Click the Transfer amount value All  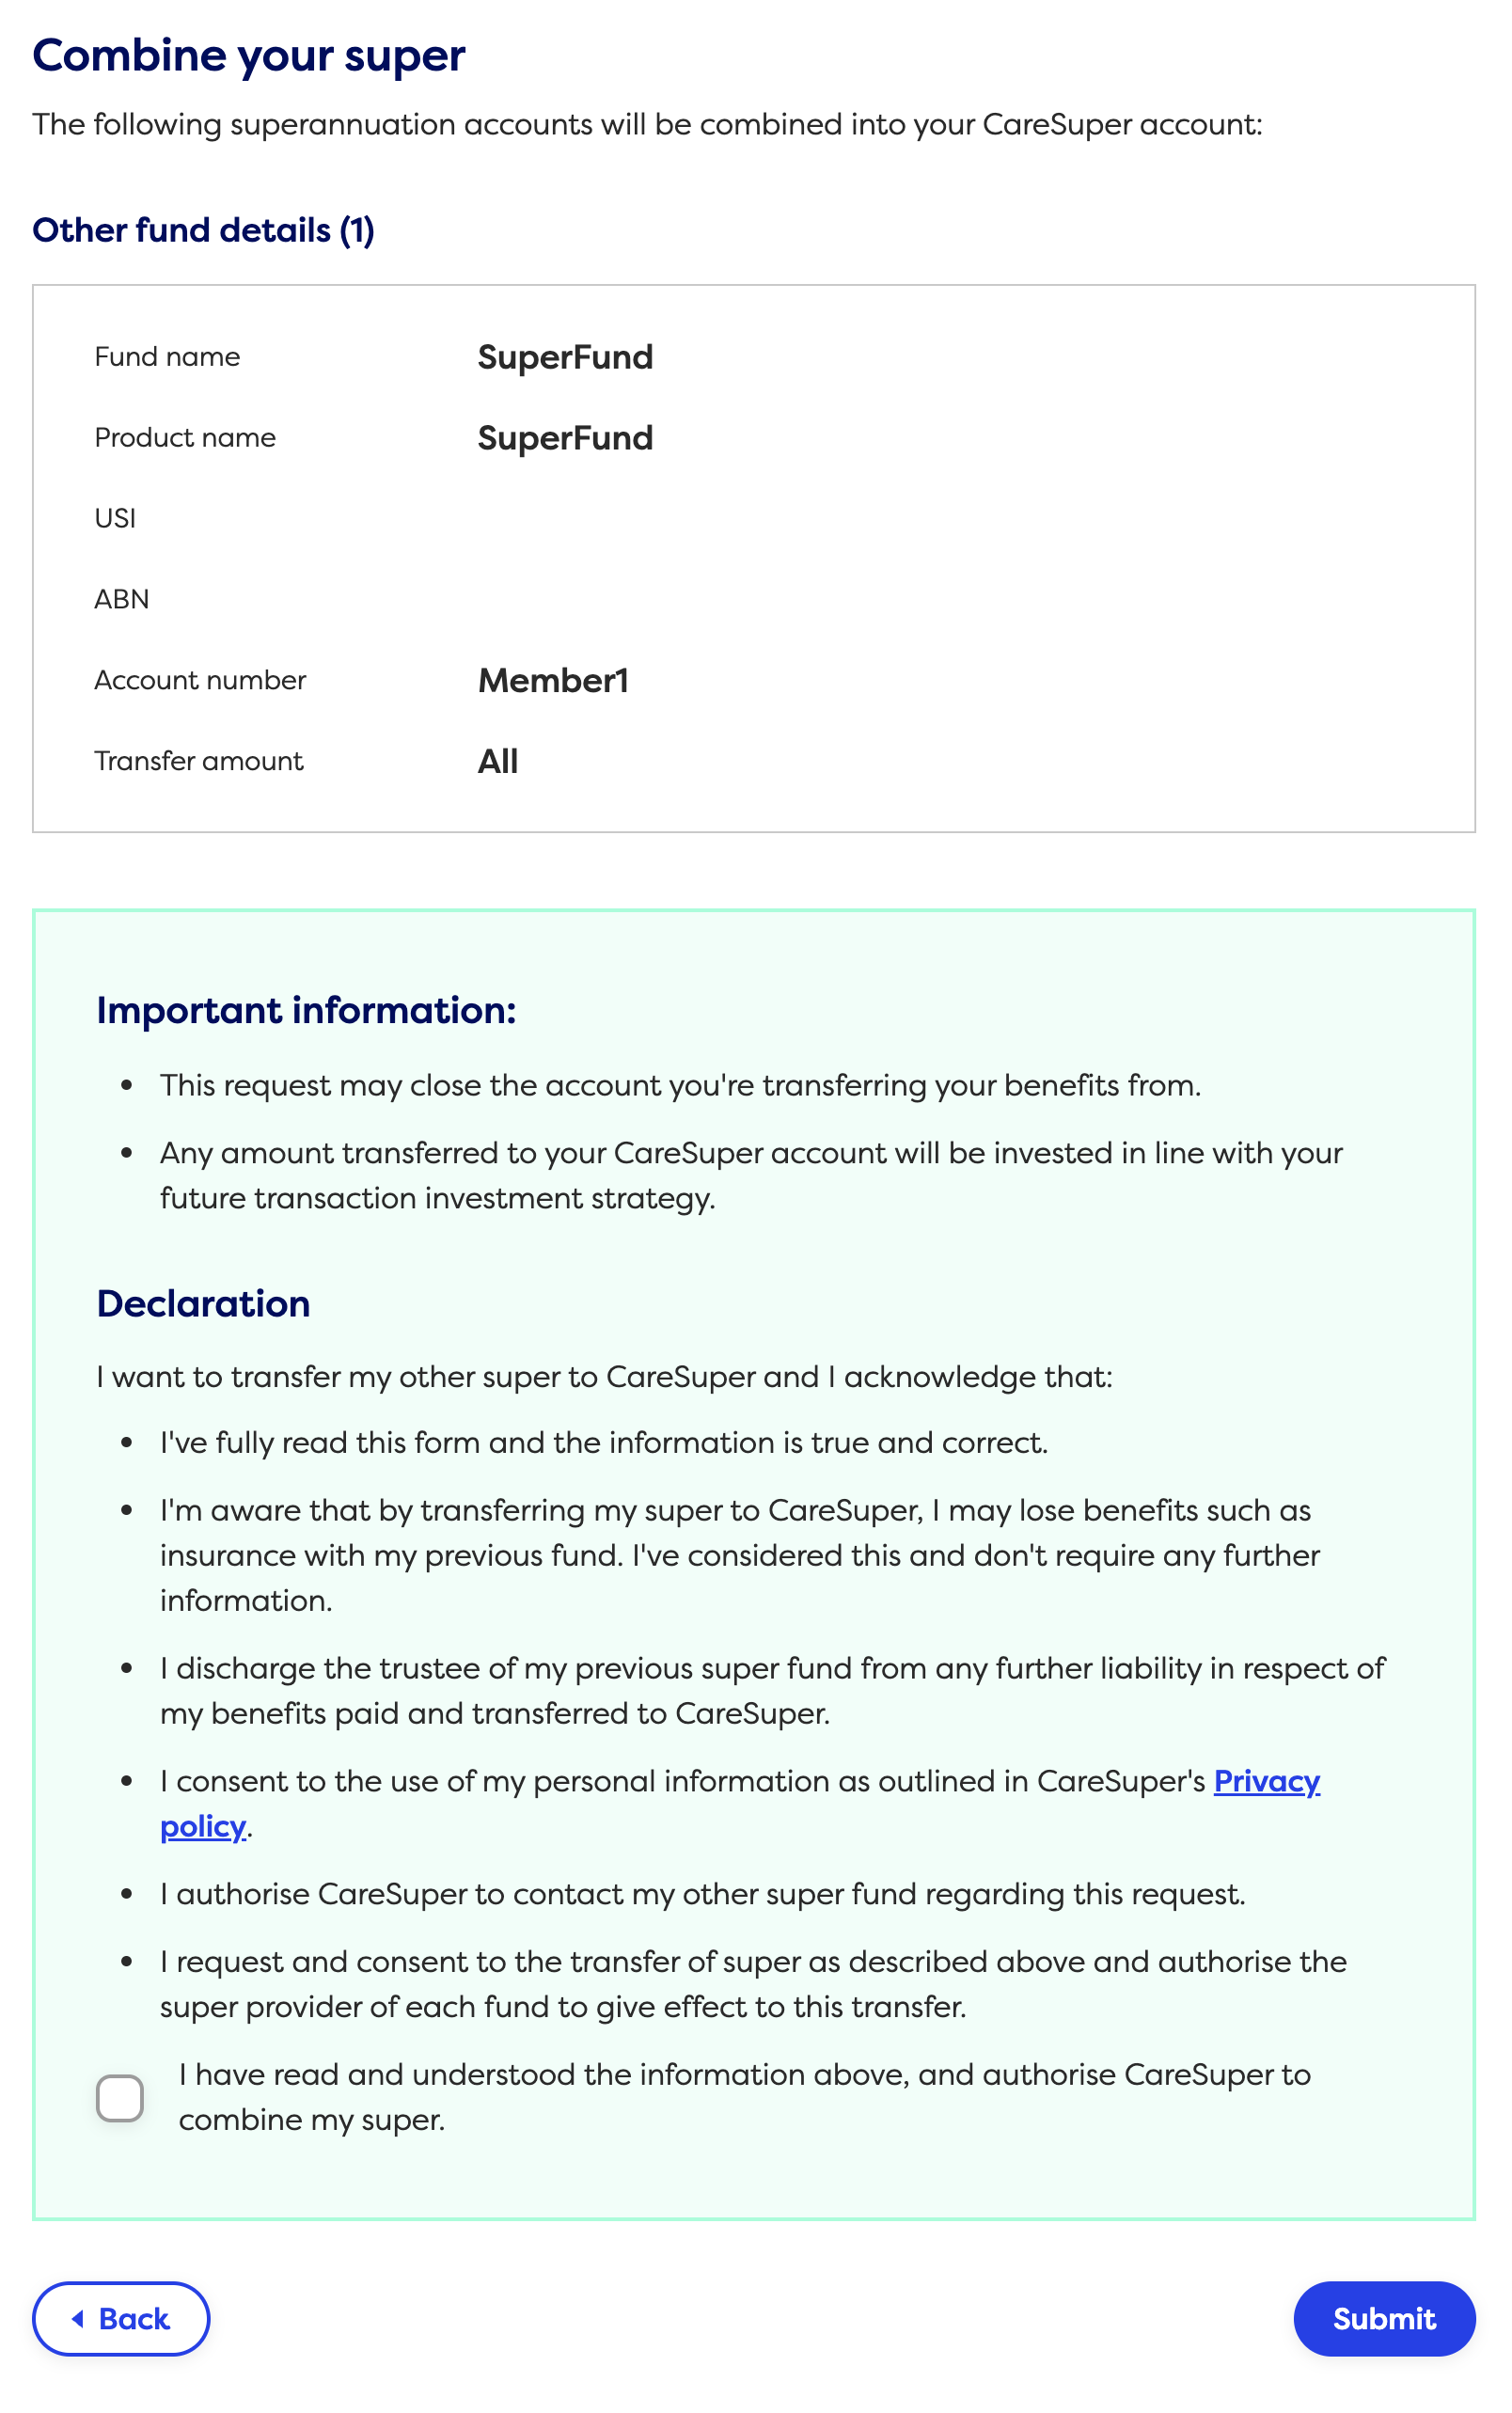tap(497, 761)
